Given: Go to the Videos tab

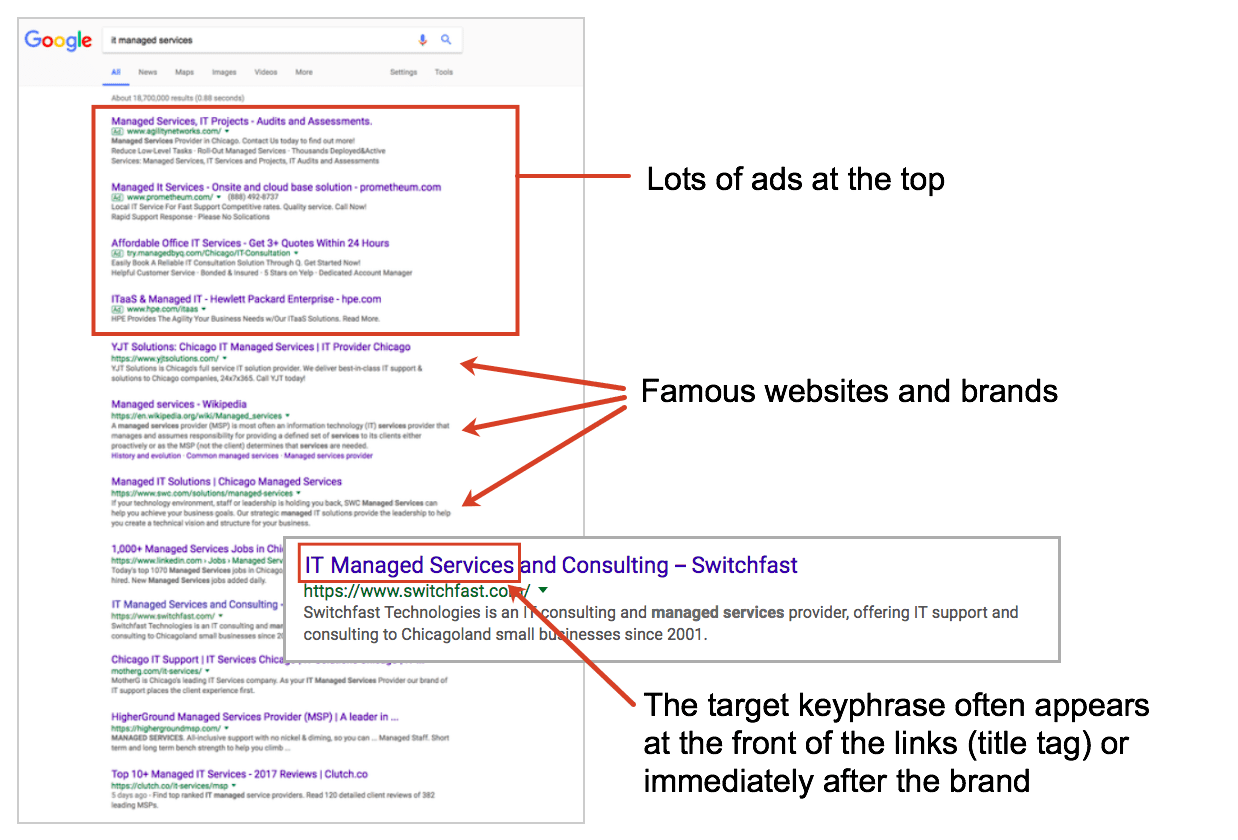Looking at the screenshot, I should [266, 72].
